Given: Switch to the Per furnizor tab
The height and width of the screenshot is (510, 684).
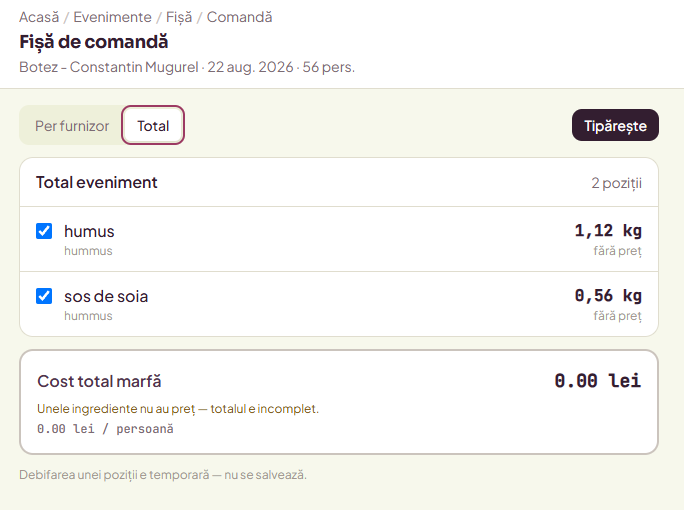Looking at the screenshot, I should click(72, 126).
